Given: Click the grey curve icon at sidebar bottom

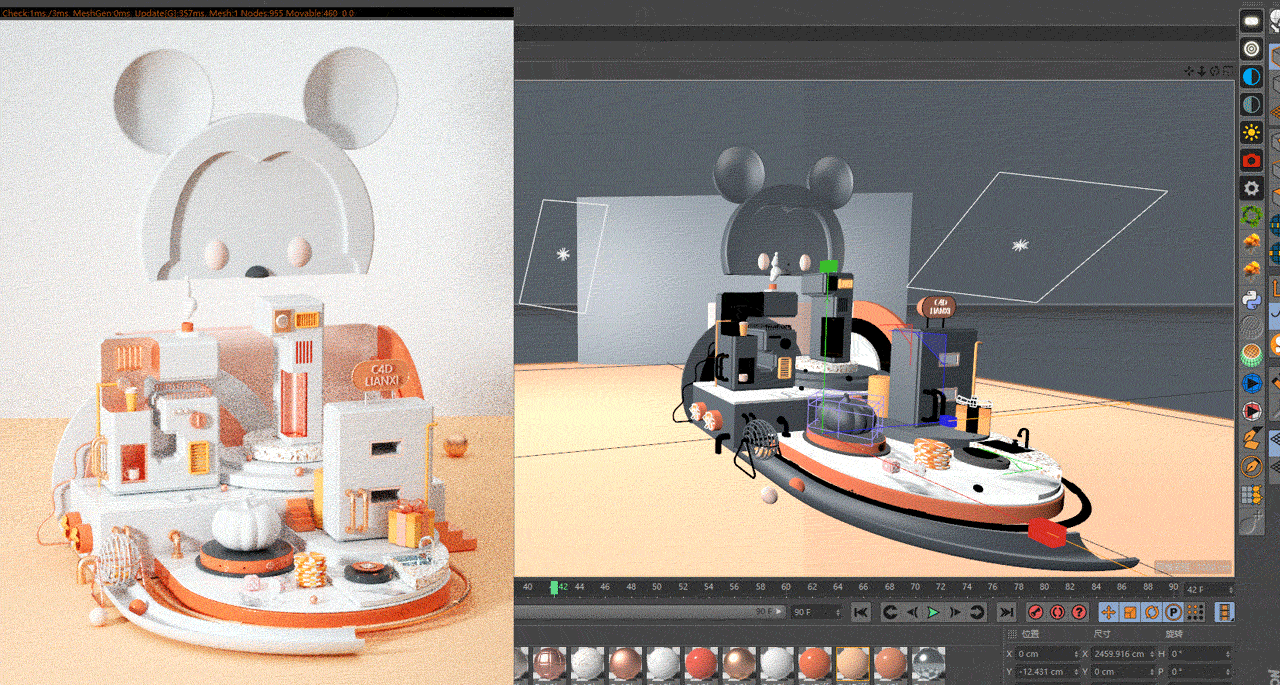Looking at the screenshot, I should point(1251,521).
